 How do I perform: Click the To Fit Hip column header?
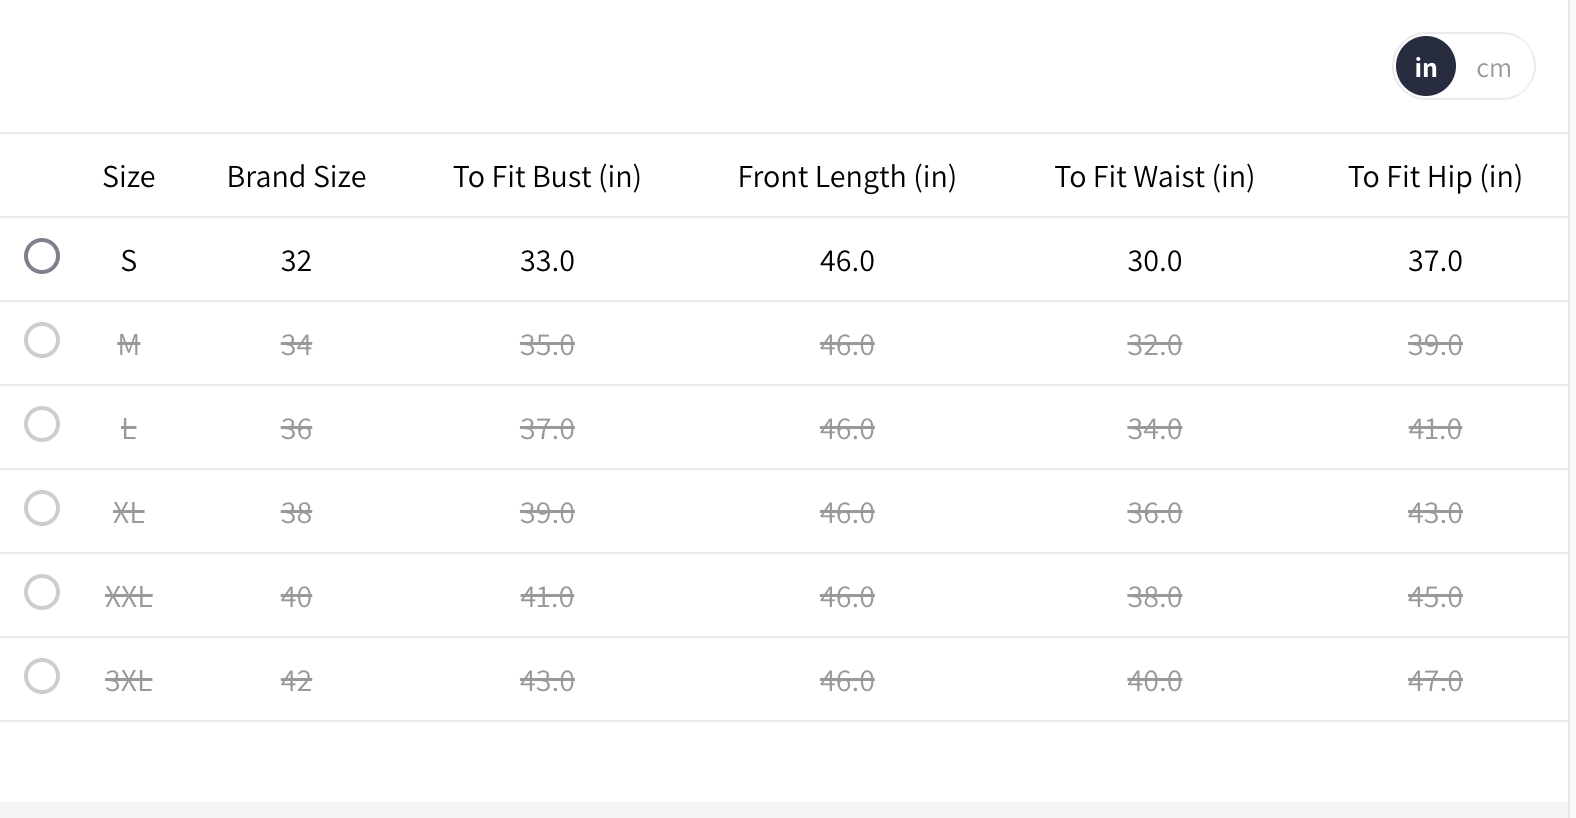coord(1435,177)
